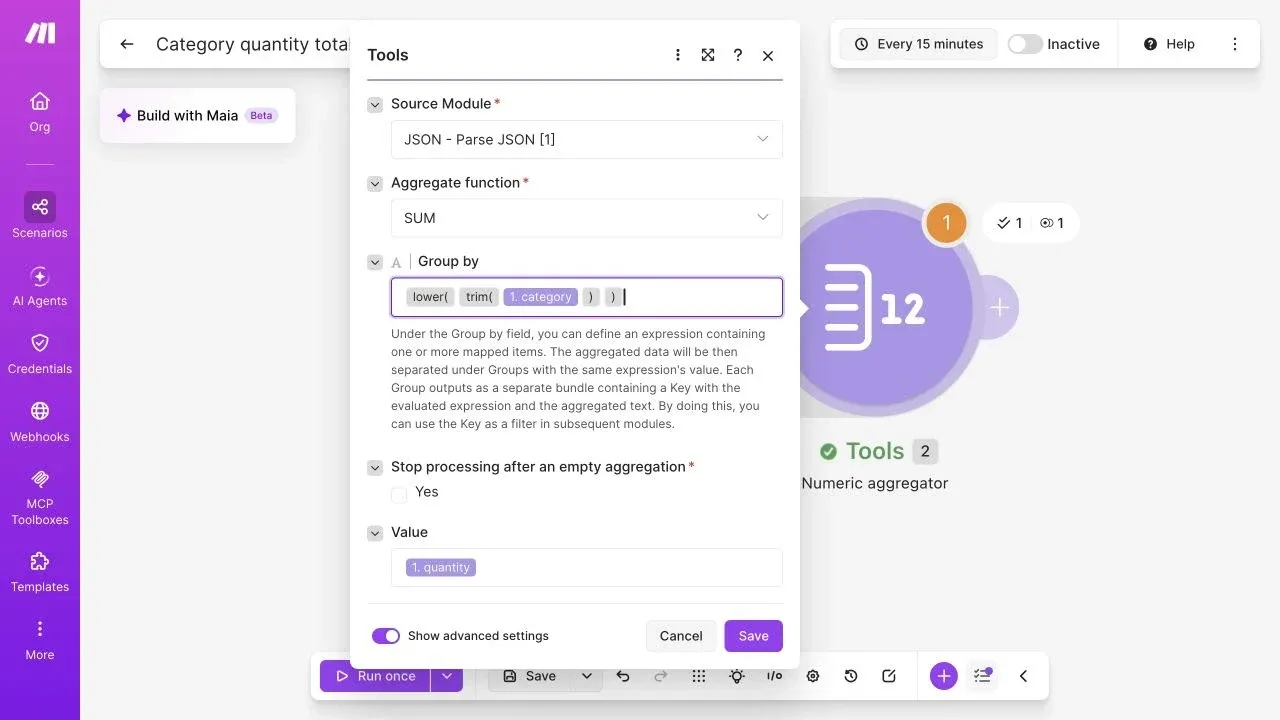The width and height of the screenshot is (1280, 720).
Task: Open the Webhooks section
Action: (x=40, y=422)
